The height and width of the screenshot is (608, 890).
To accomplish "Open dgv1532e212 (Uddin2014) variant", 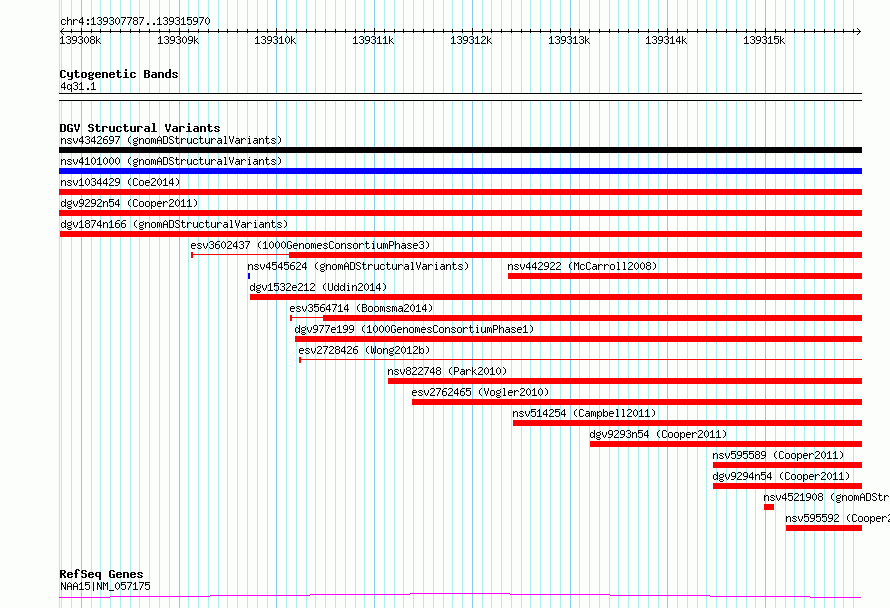I will pyautogui.click(x=318, y=287).
